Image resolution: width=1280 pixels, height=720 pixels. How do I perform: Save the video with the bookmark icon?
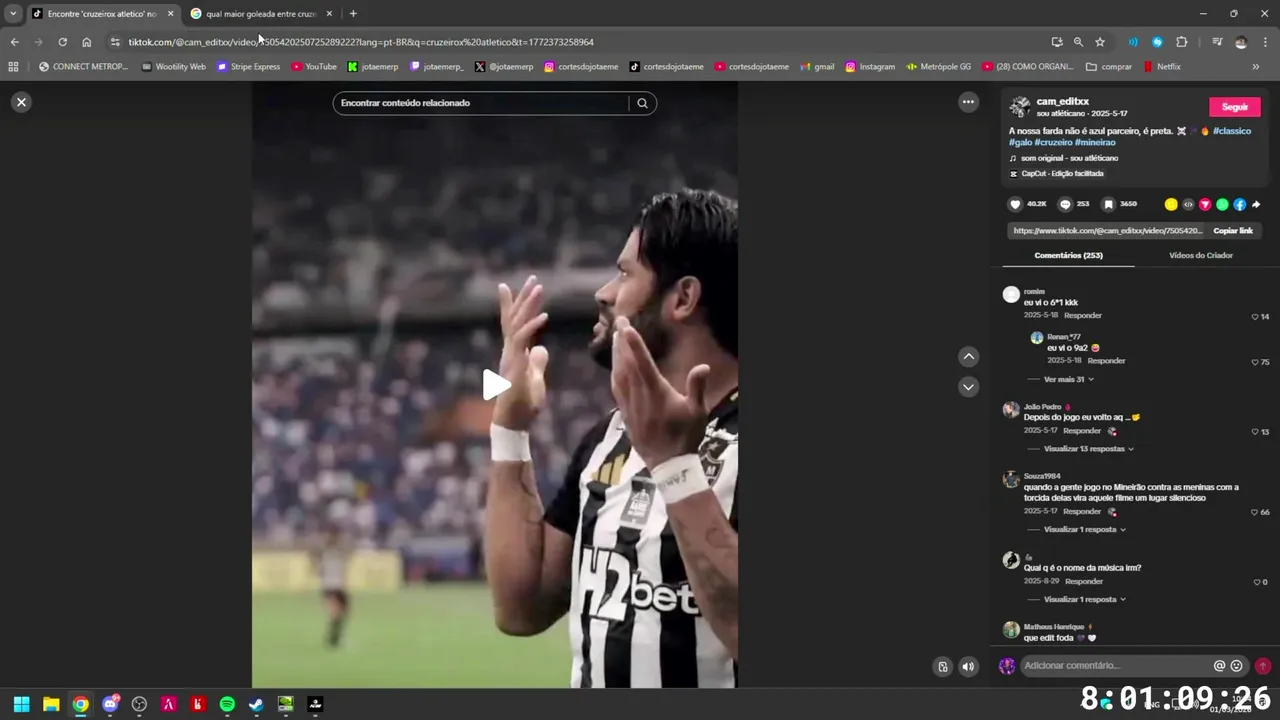click(x=1108, y=204)
